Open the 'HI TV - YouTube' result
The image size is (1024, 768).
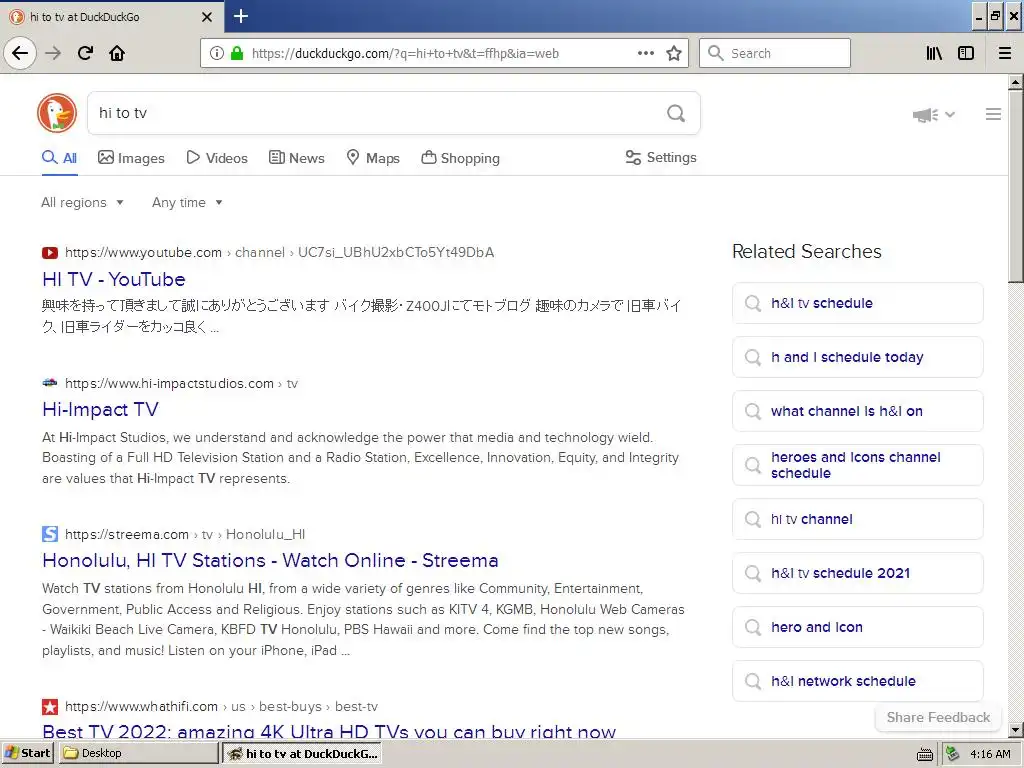(x=114, y=280)
